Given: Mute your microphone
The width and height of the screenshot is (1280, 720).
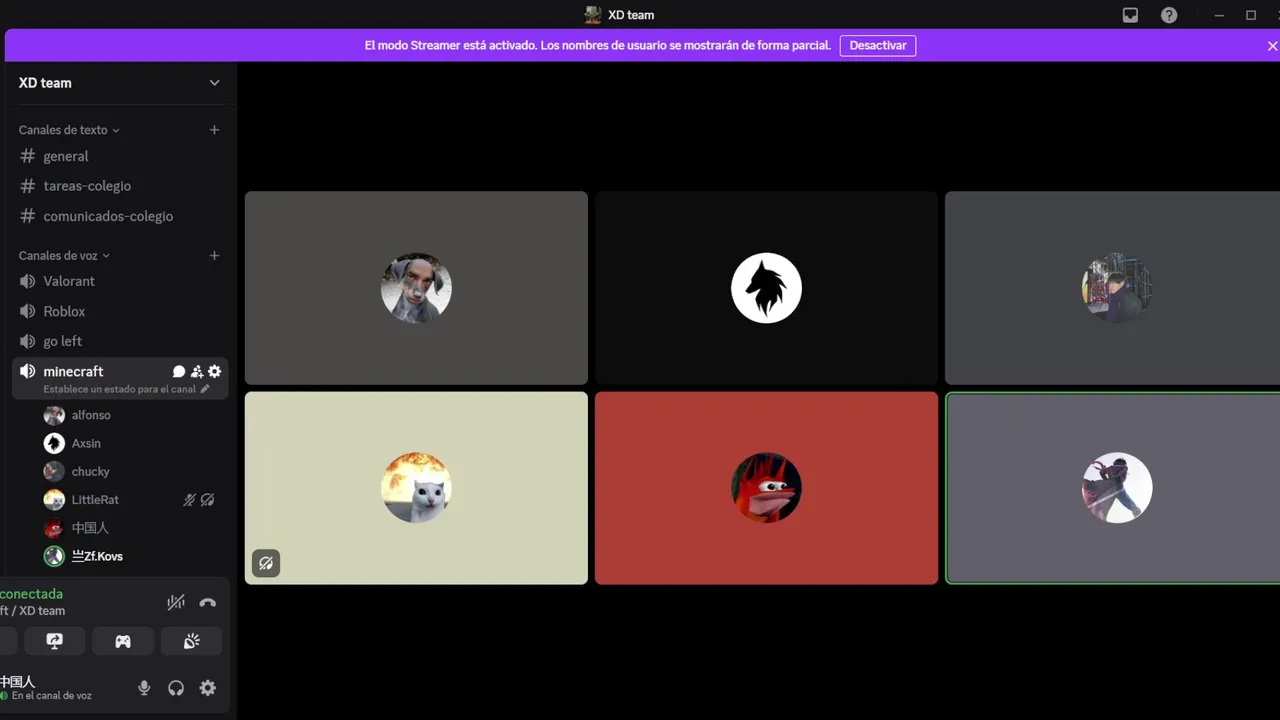Looking at the screenshot, I should (x=144, y=688).
